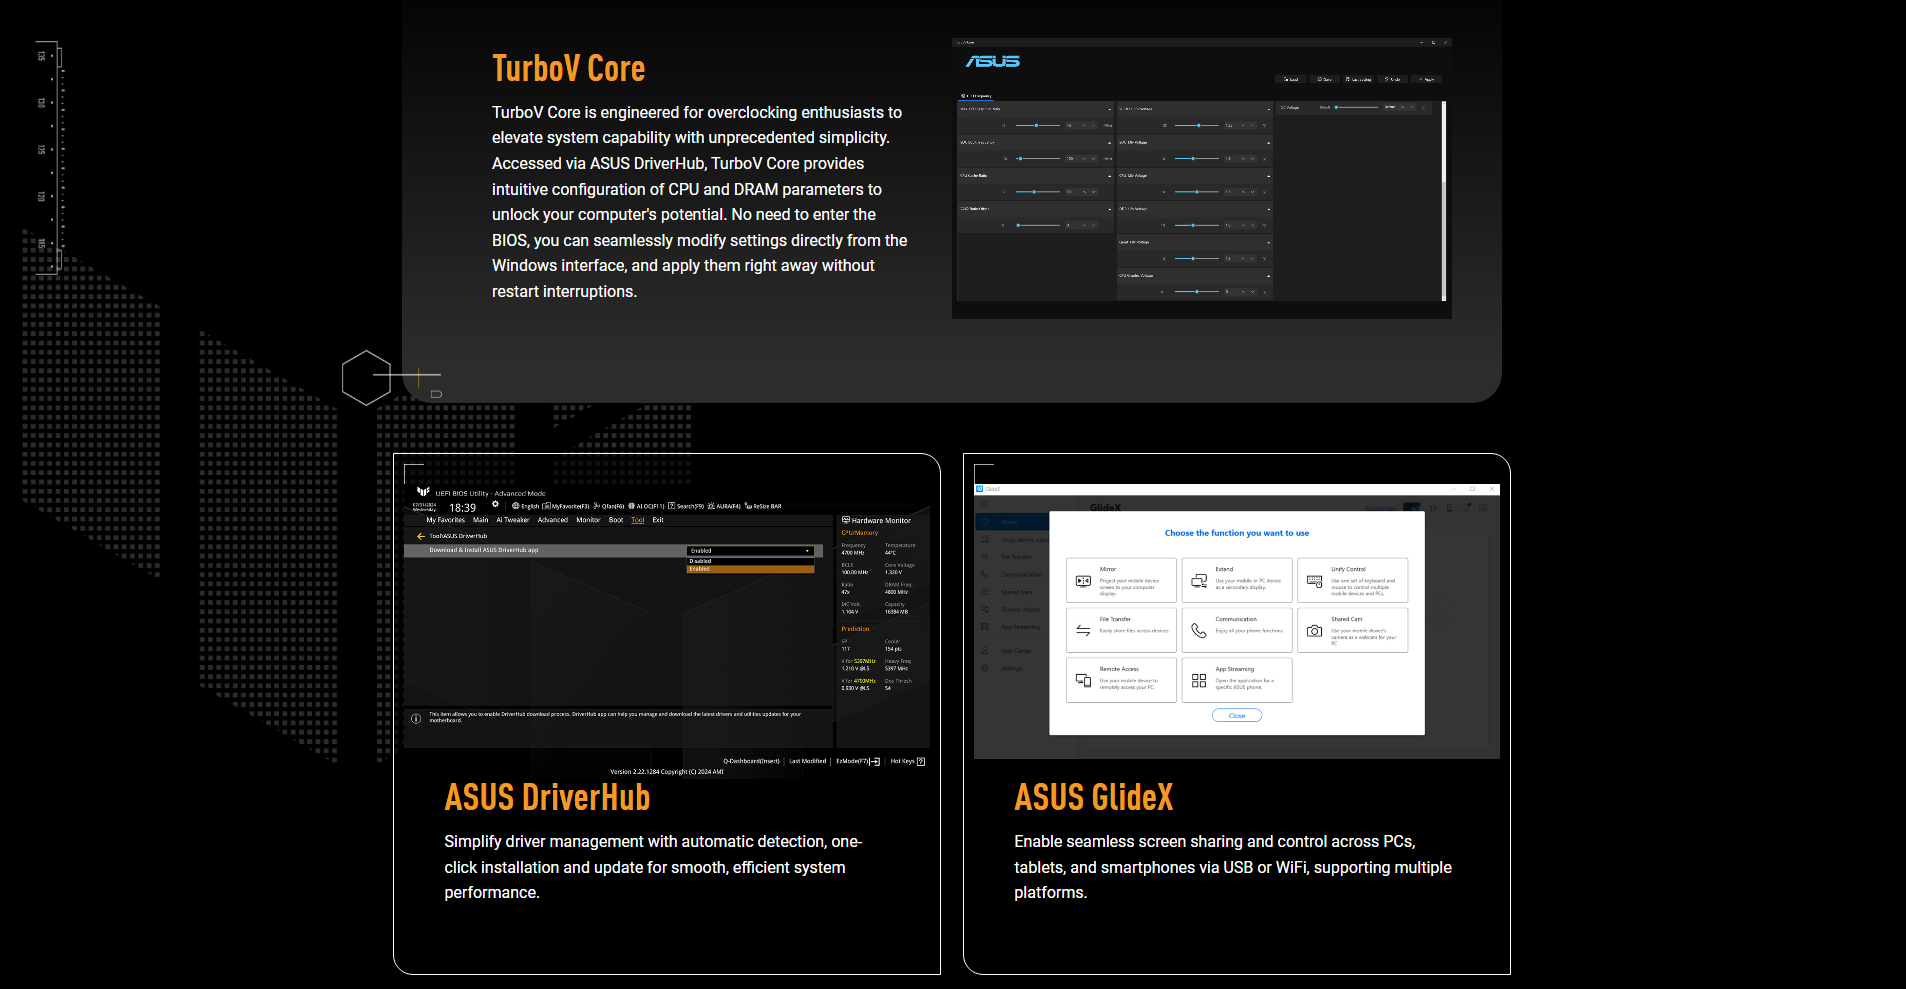Click the TurboV Core vertical scrollbar
Image resolution: width=1906 pixels, height=989 pixels.
pyautogui.click(x=1444, y=200)
